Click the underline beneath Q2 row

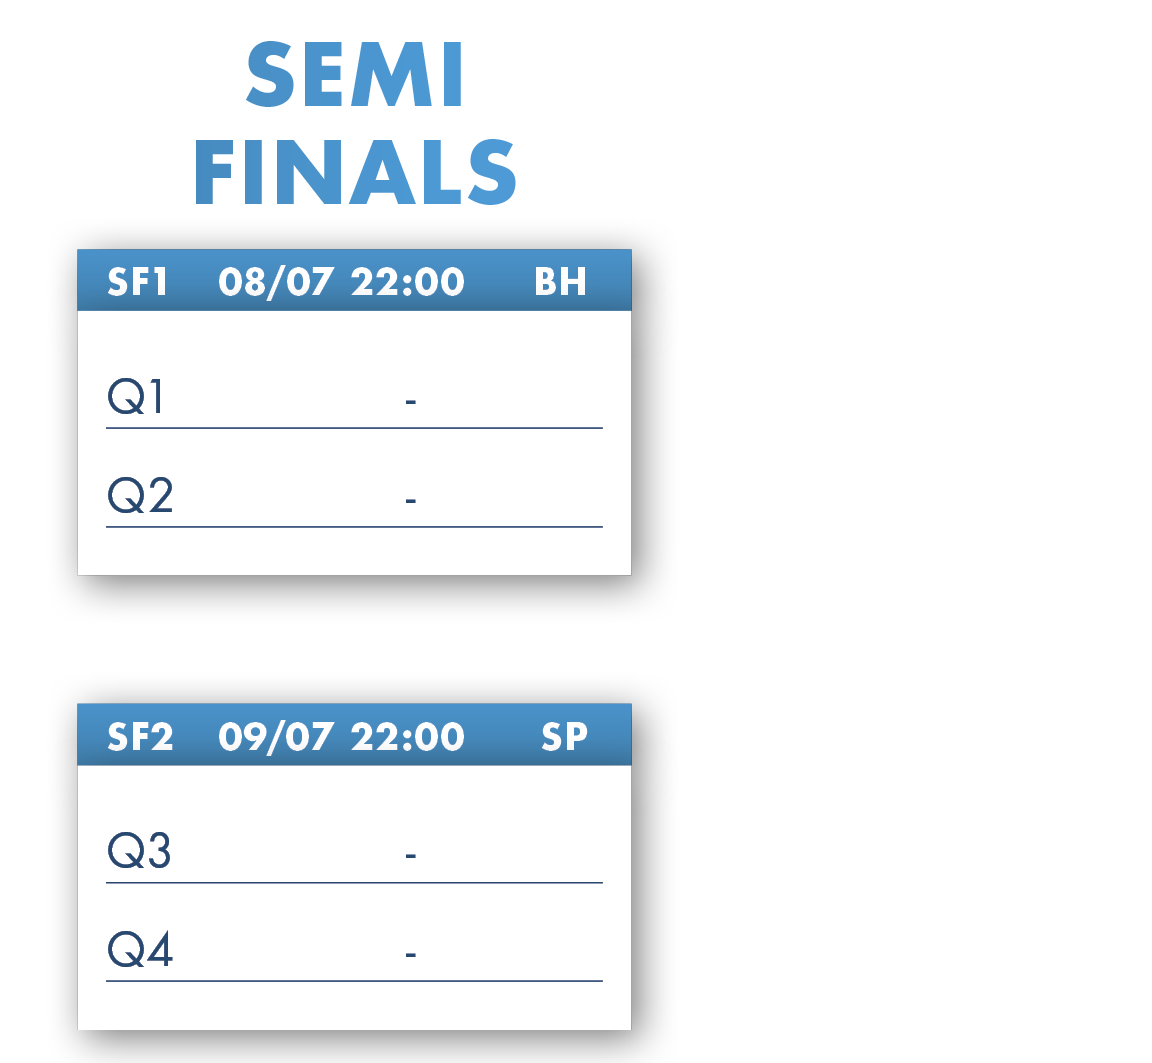coord(354,527)
